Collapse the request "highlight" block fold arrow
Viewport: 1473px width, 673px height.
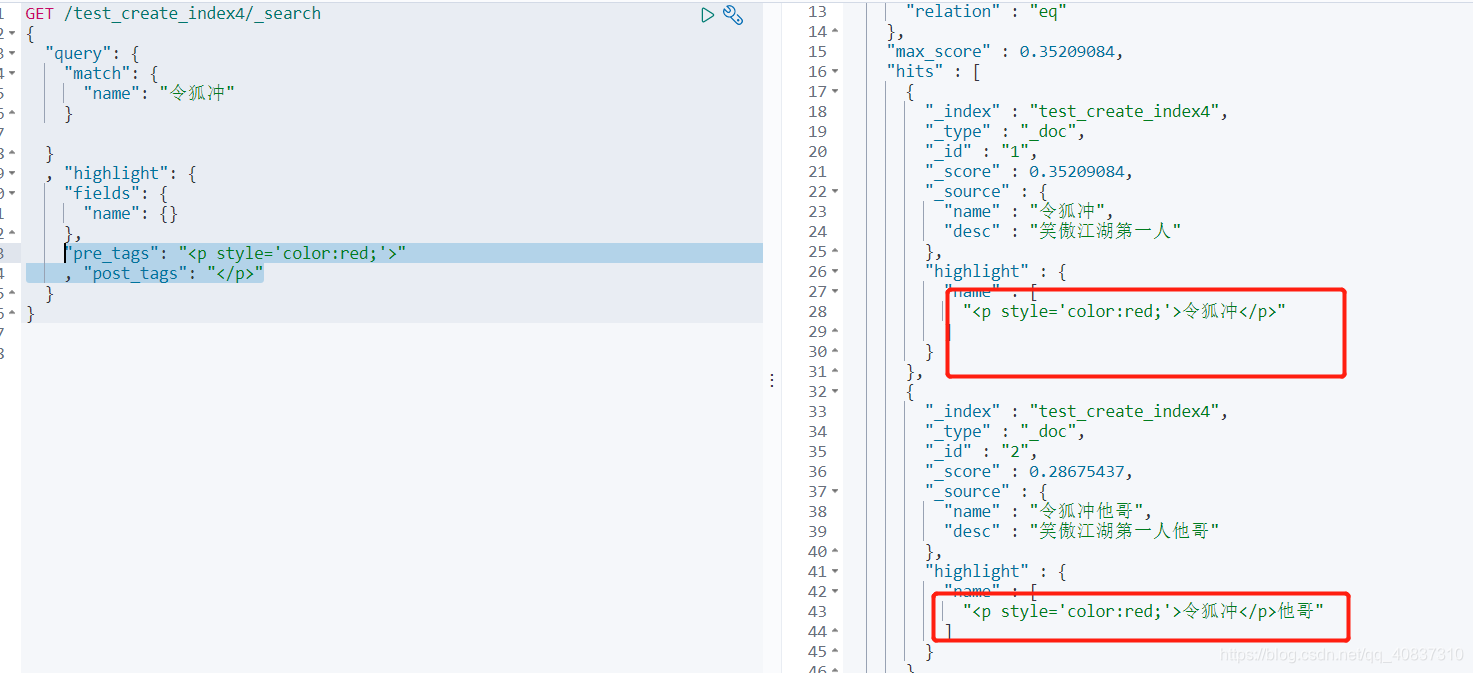click(x=11, y=173)
